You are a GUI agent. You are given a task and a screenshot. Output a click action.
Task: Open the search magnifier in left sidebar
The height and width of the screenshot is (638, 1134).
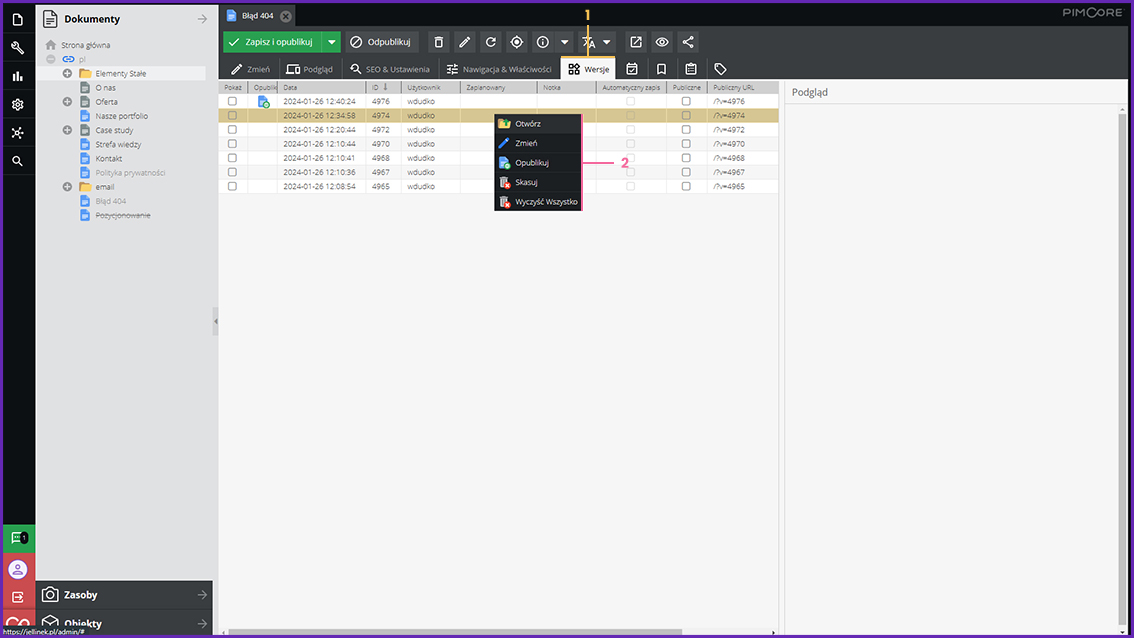click(x=17, y=161)
